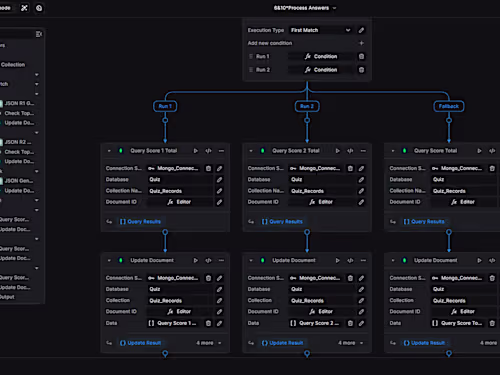Select the Run 1 branch label
This screenshot has height=375, width=500.
[x=165, y=106]
